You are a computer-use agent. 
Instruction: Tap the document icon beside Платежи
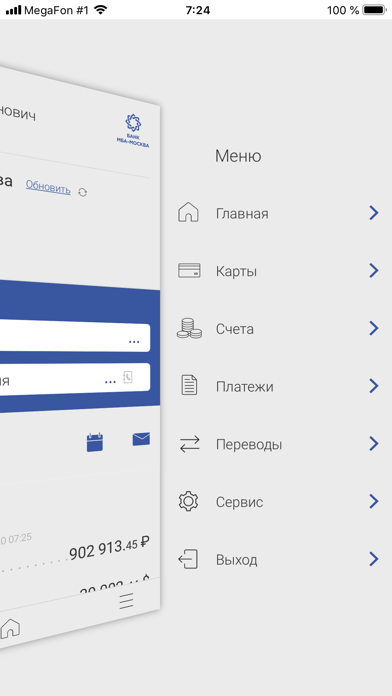click(x=190, y=385)
